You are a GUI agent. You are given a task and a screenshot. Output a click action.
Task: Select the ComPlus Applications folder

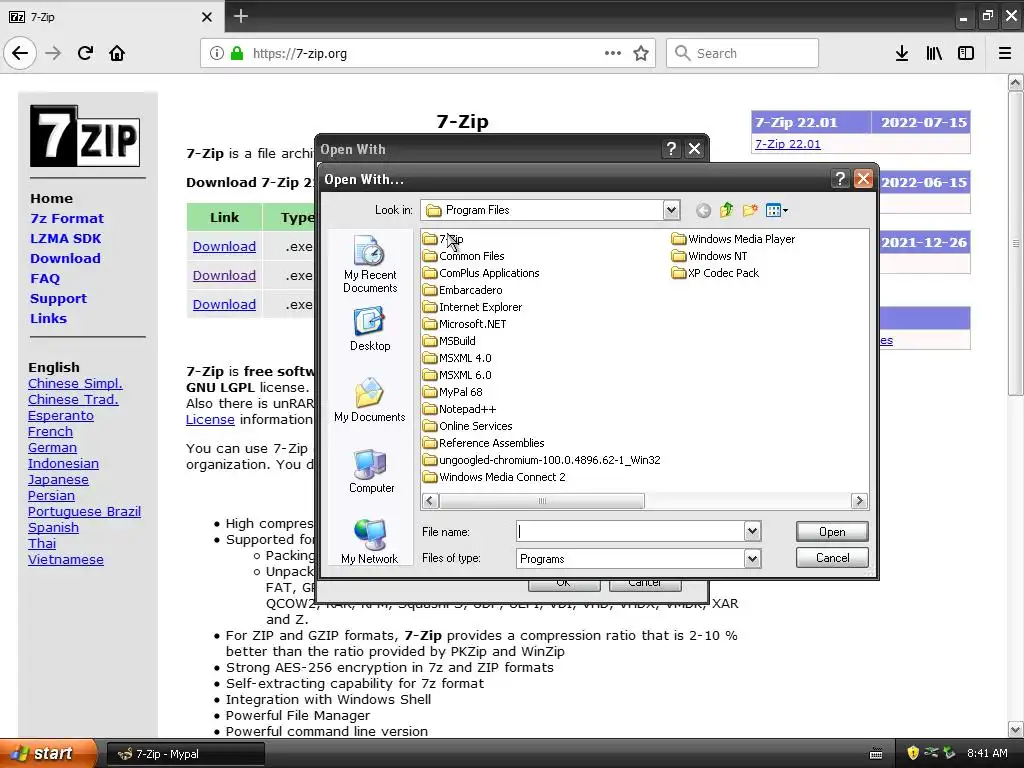[x=481, y=273]
